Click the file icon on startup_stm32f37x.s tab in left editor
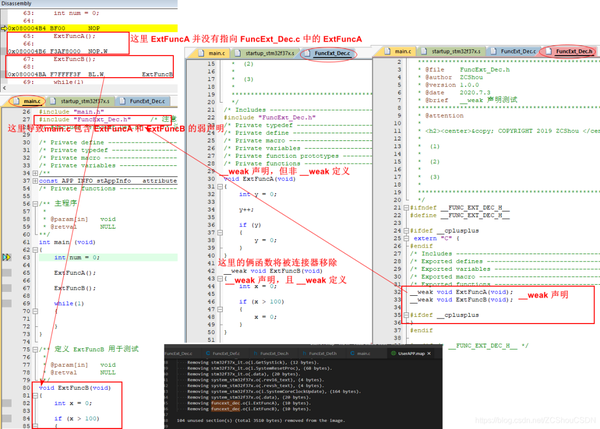 pyautogui.click(x=53, y=101)
